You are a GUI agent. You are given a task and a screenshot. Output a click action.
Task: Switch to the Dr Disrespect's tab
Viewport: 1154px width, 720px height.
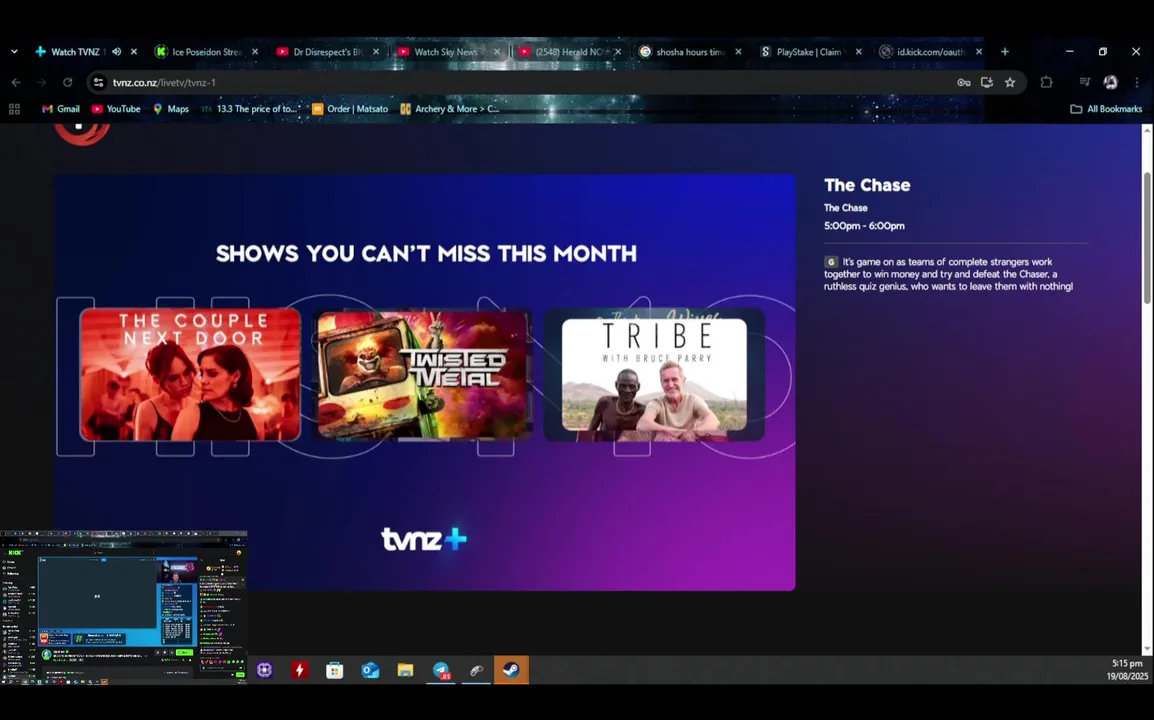tap(328, 52)
